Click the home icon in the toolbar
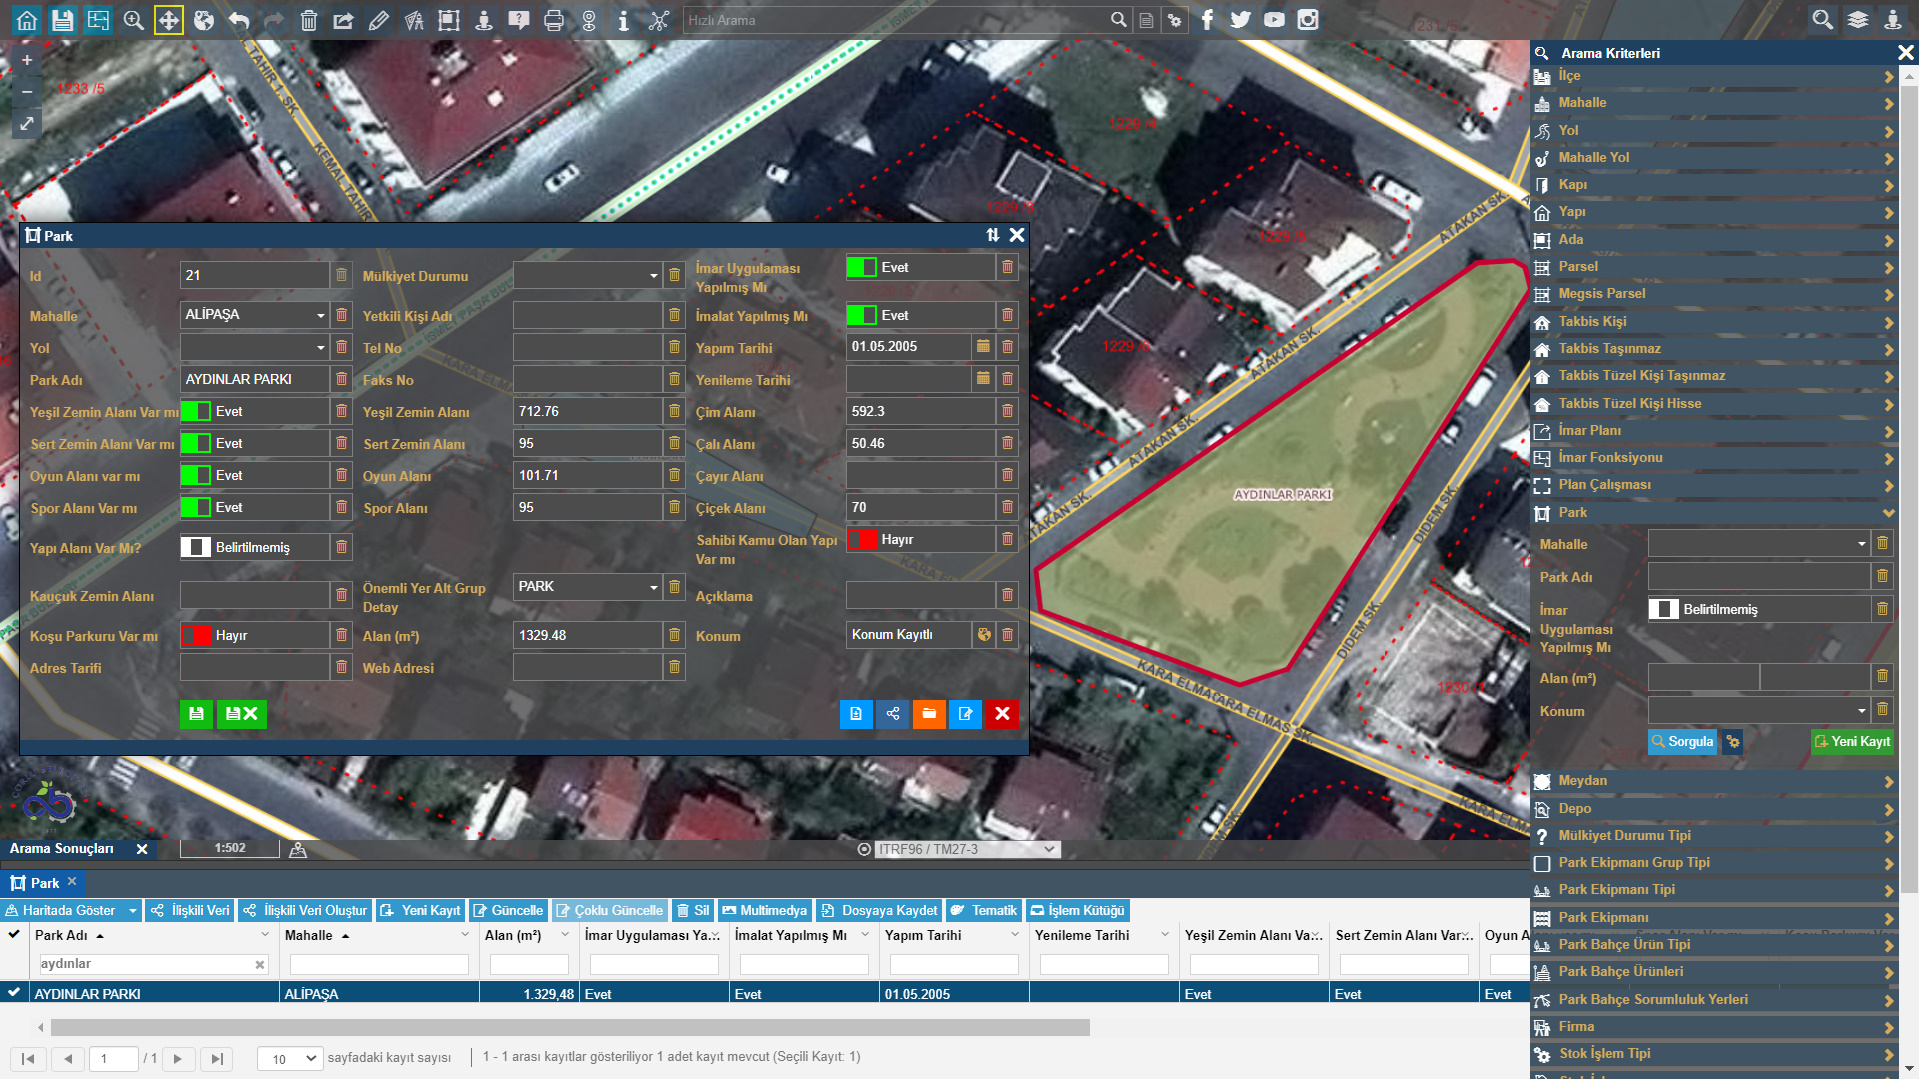Viewport: 1919px width, 1079px height. coord(27,20)
